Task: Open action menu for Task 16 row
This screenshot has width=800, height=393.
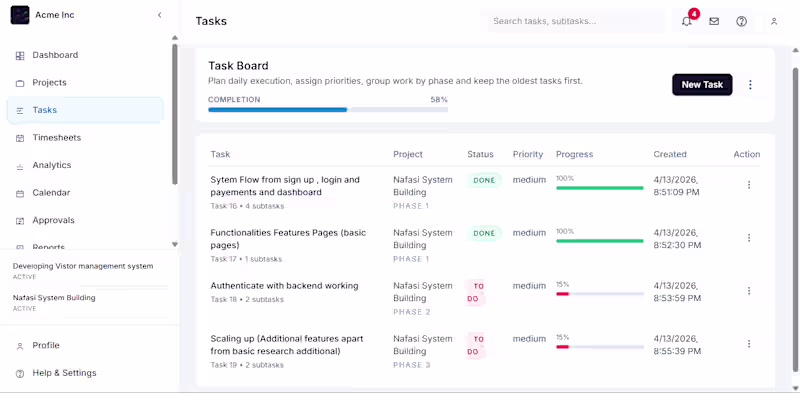Action: pos(749,185)
